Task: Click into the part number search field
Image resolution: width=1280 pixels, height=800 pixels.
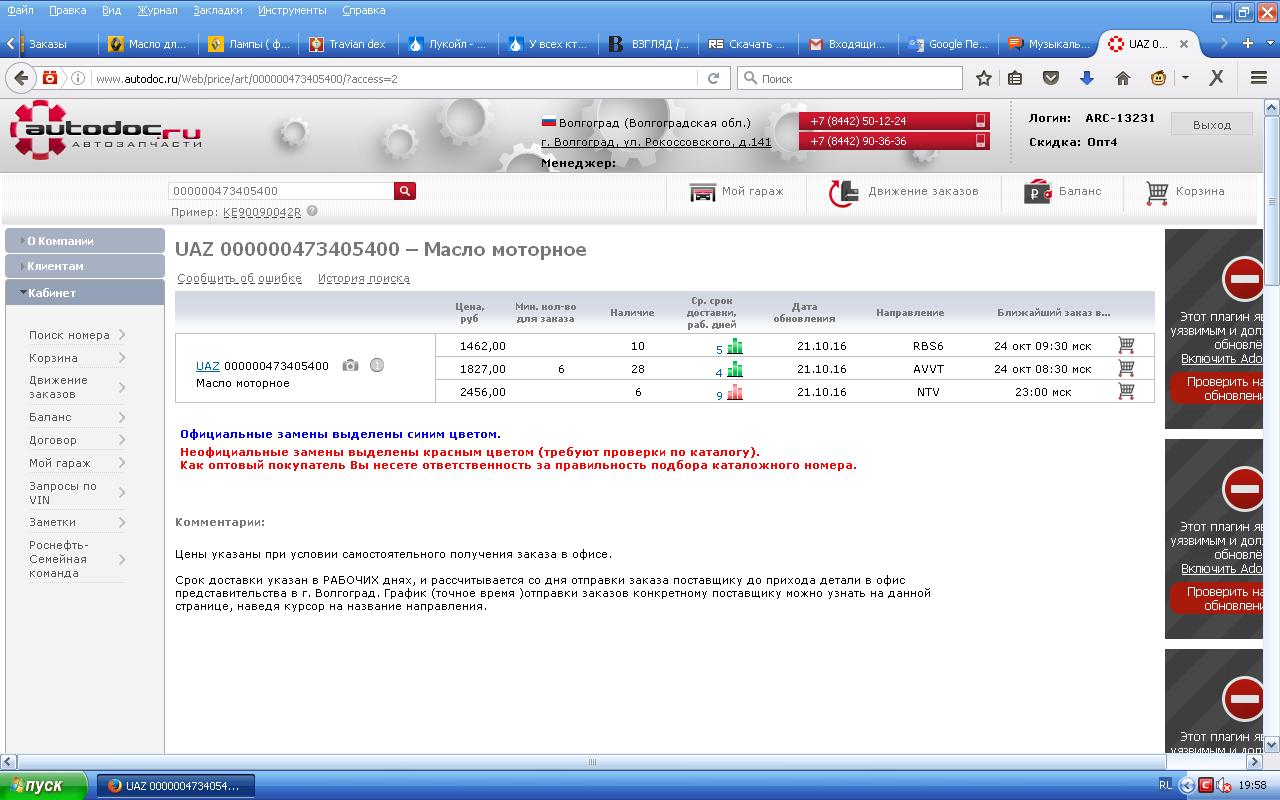Action: [281, 191]
